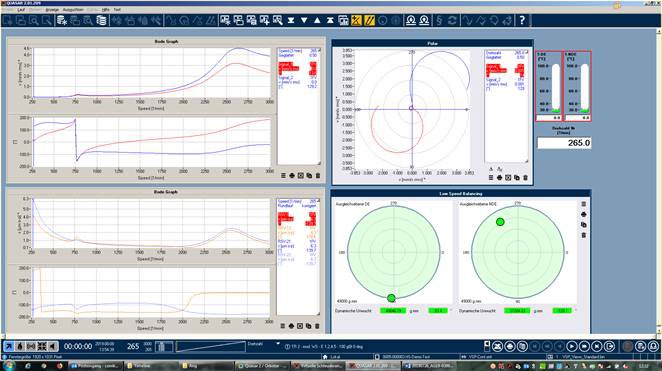Open the Hilfe menu
The image size is (662, 371).
tap(106, 9)
